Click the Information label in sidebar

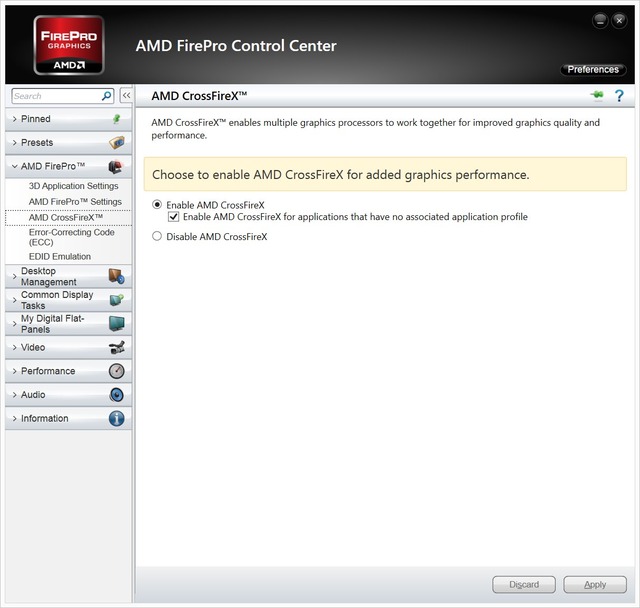[x=44, y=418]
